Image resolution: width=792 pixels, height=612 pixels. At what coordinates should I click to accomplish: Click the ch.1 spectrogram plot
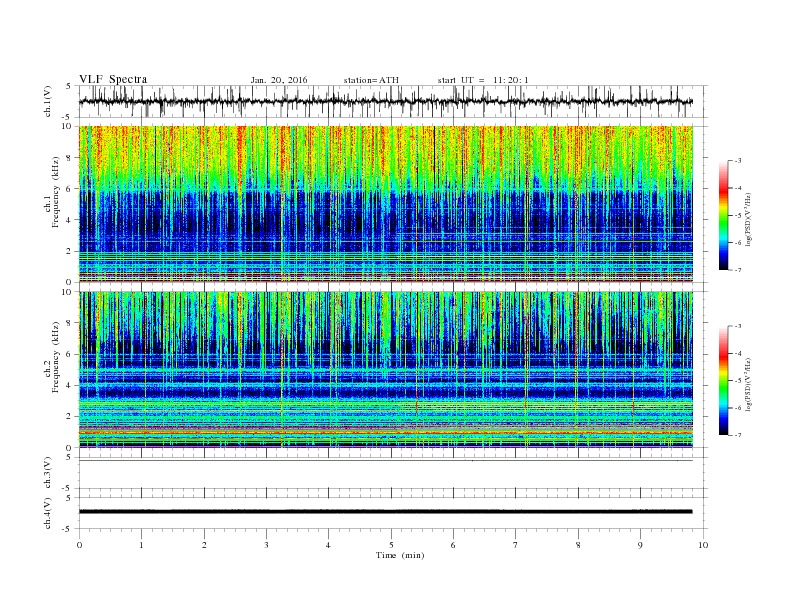[386, 204]
